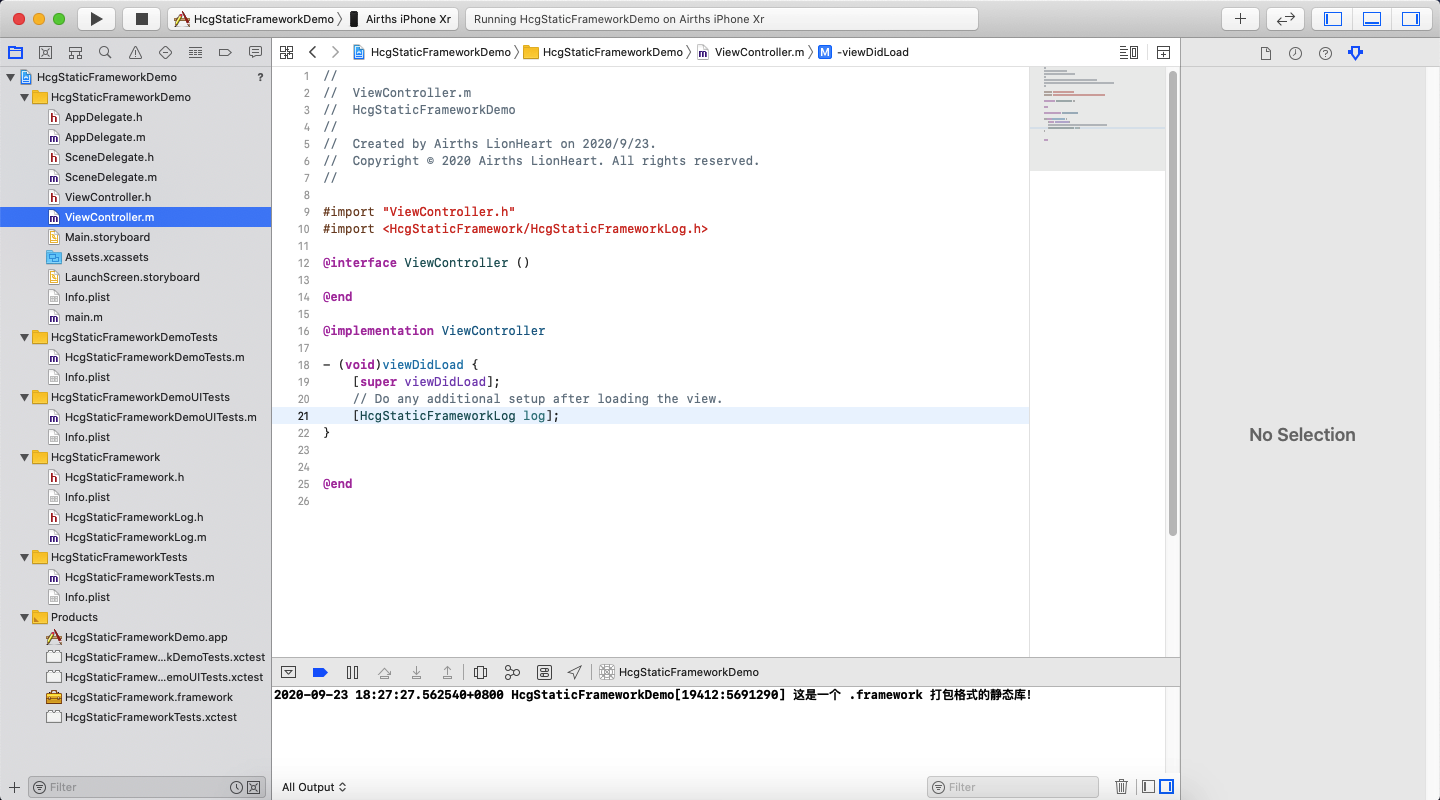The width and height of the screenshot is (1440, 800).
Task: Activate the View Debugger hierarchy icon
Action: (481, 672)
